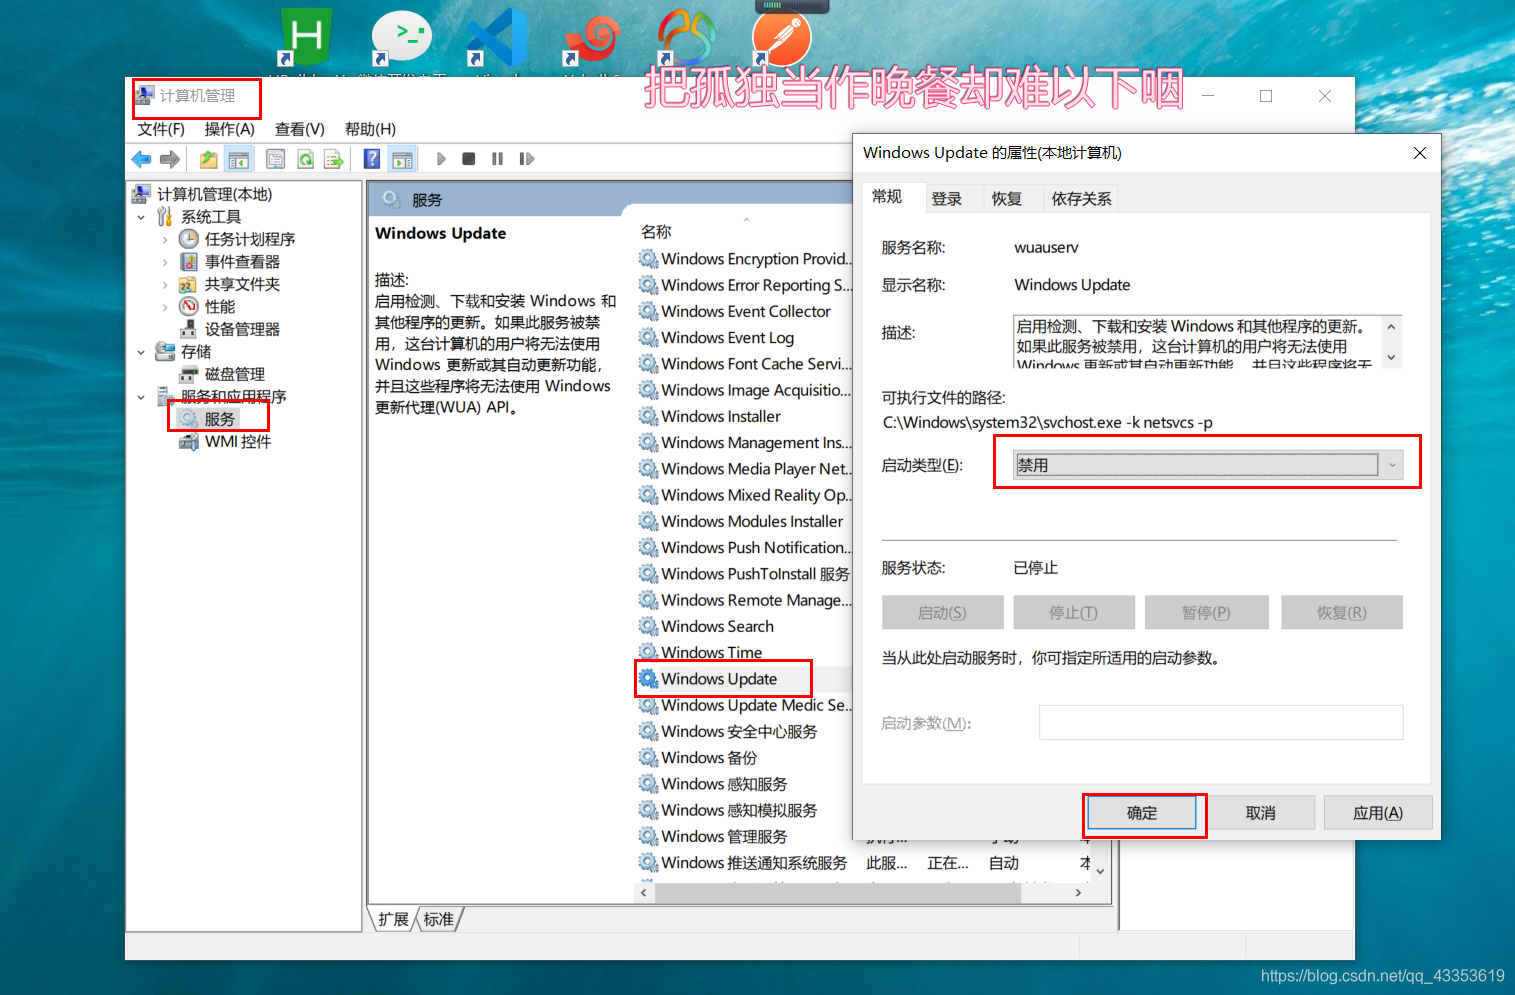This screenshot has width=1515, height=995.
Task: Switch to the 标准 view tab
Action: click(438, 919)
